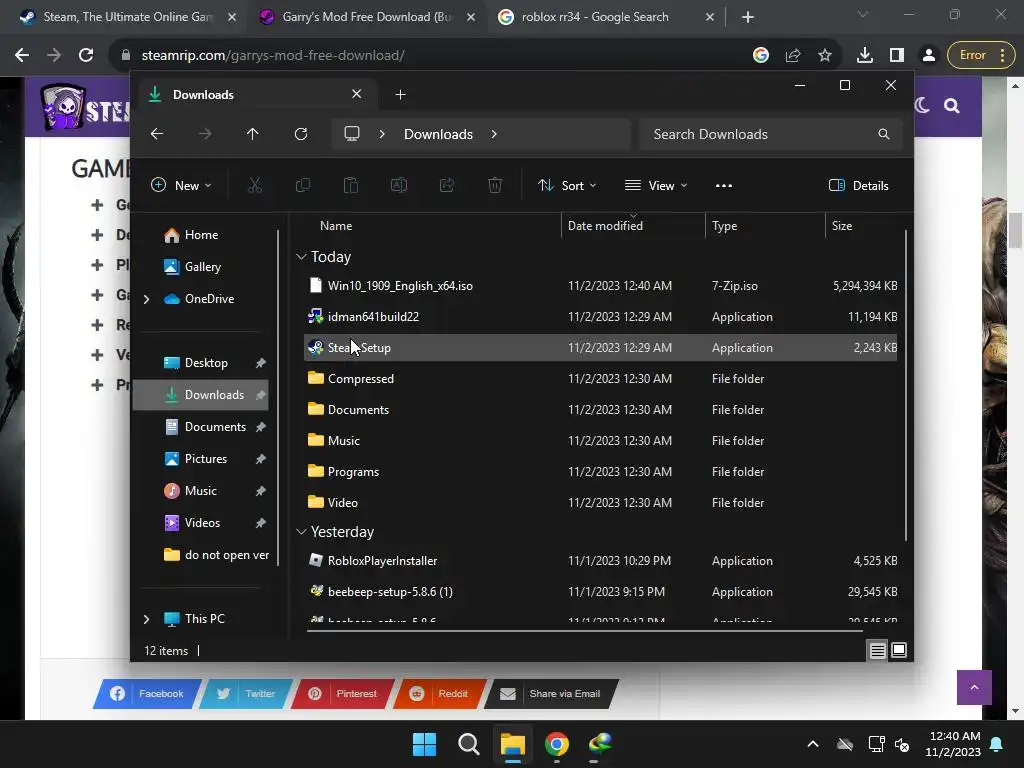Screen dimensions: 1024x768
Task: Open a new Chrome tab
Action: pyautogui.click(x=748, y=17)
